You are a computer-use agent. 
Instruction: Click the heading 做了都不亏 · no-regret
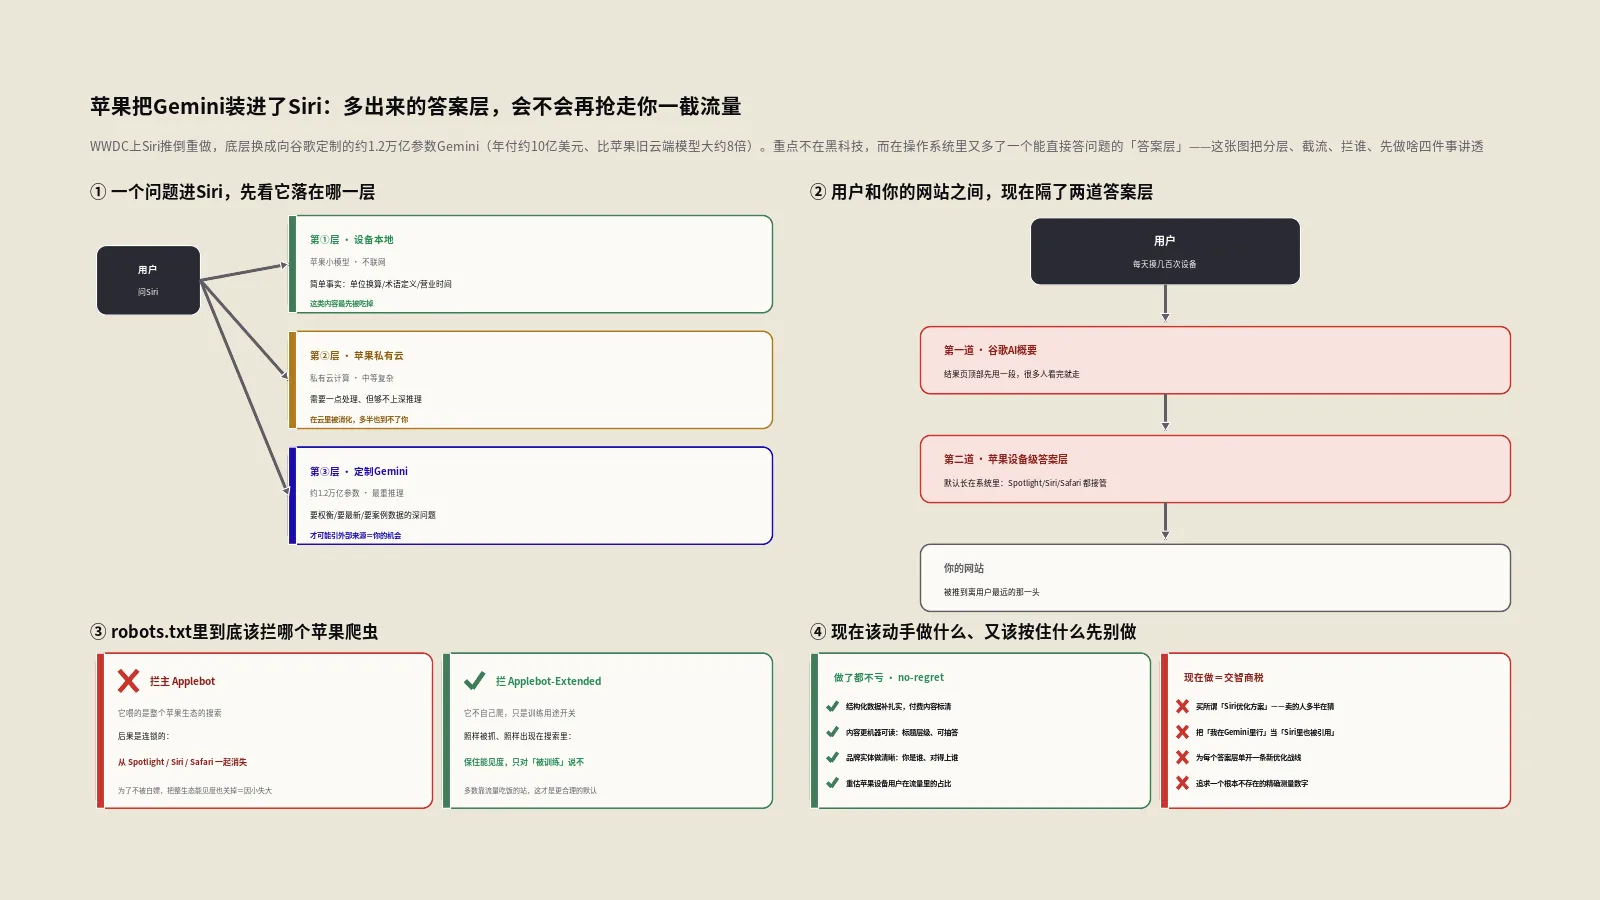[888, 678]
